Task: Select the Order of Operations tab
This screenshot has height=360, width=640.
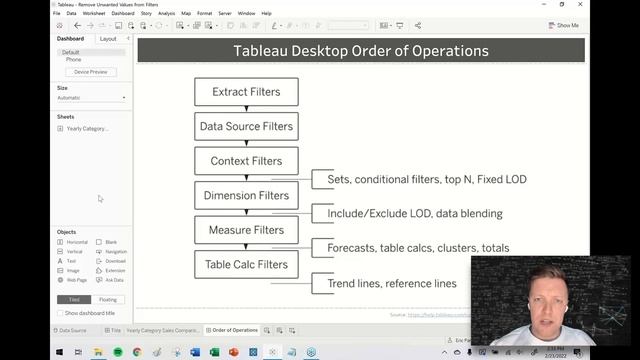Action: (232, 330)
